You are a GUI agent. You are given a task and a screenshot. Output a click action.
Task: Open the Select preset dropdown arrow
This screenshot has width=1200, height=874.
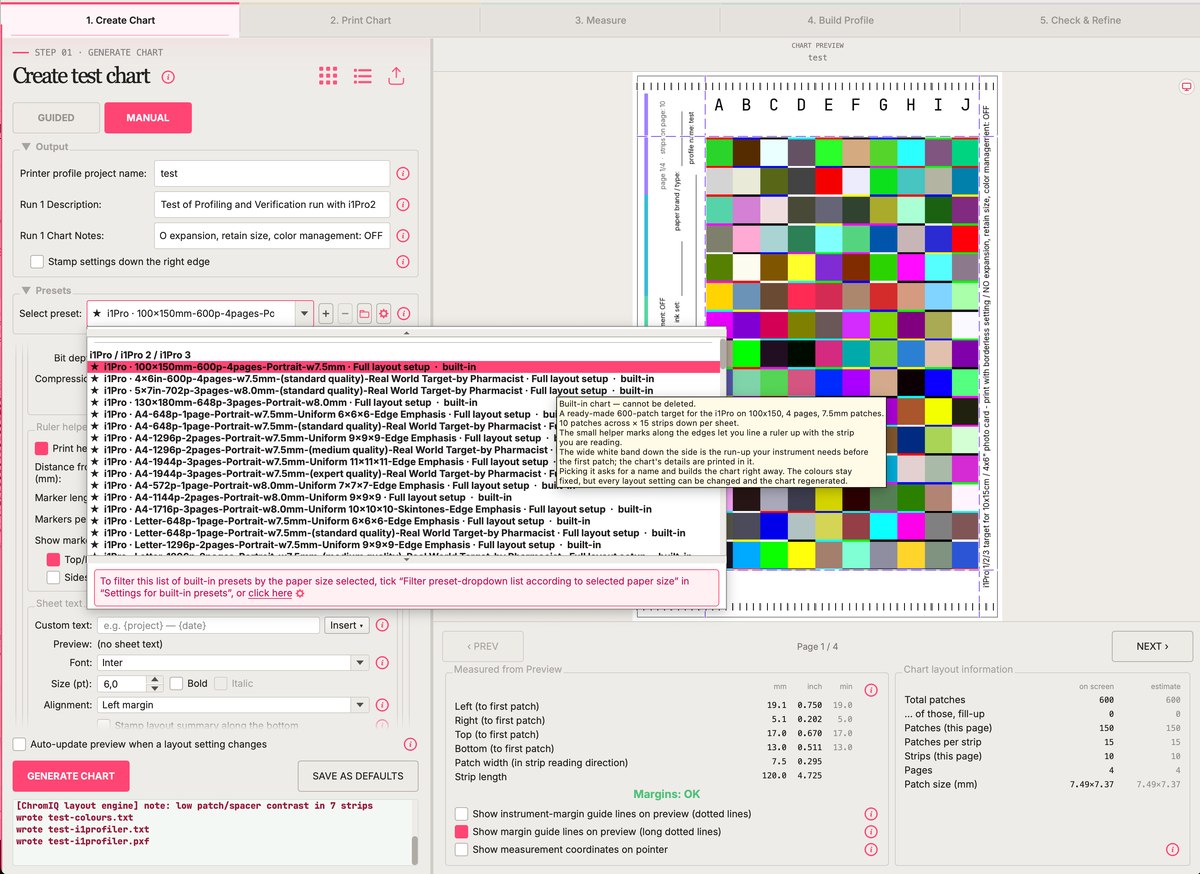coord(304,314)
